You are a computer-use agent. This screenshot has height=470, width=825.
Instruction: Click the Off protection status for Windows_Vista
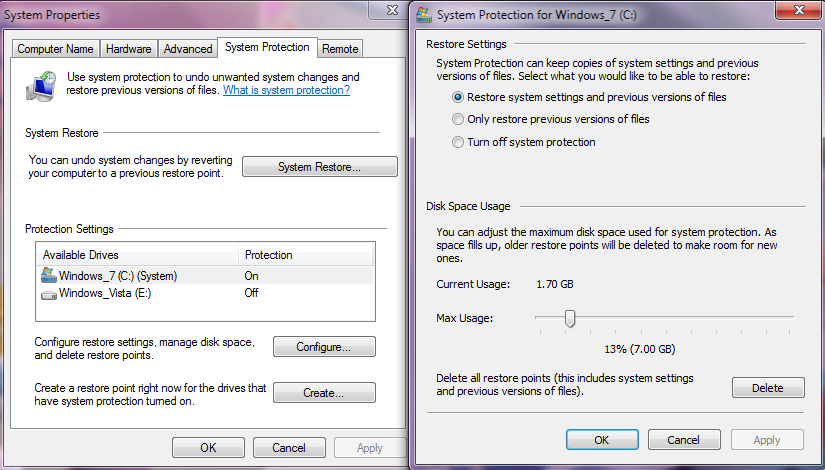click(x=251, y=293)
